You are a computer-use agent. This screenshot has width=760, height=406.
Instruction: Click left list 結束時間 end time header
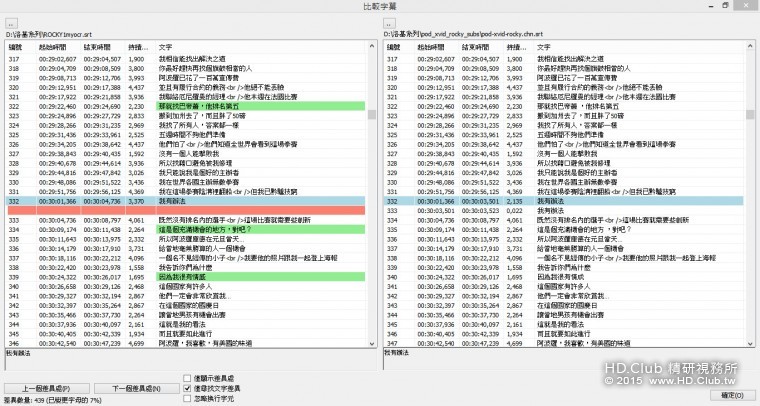tap(102, 47)
